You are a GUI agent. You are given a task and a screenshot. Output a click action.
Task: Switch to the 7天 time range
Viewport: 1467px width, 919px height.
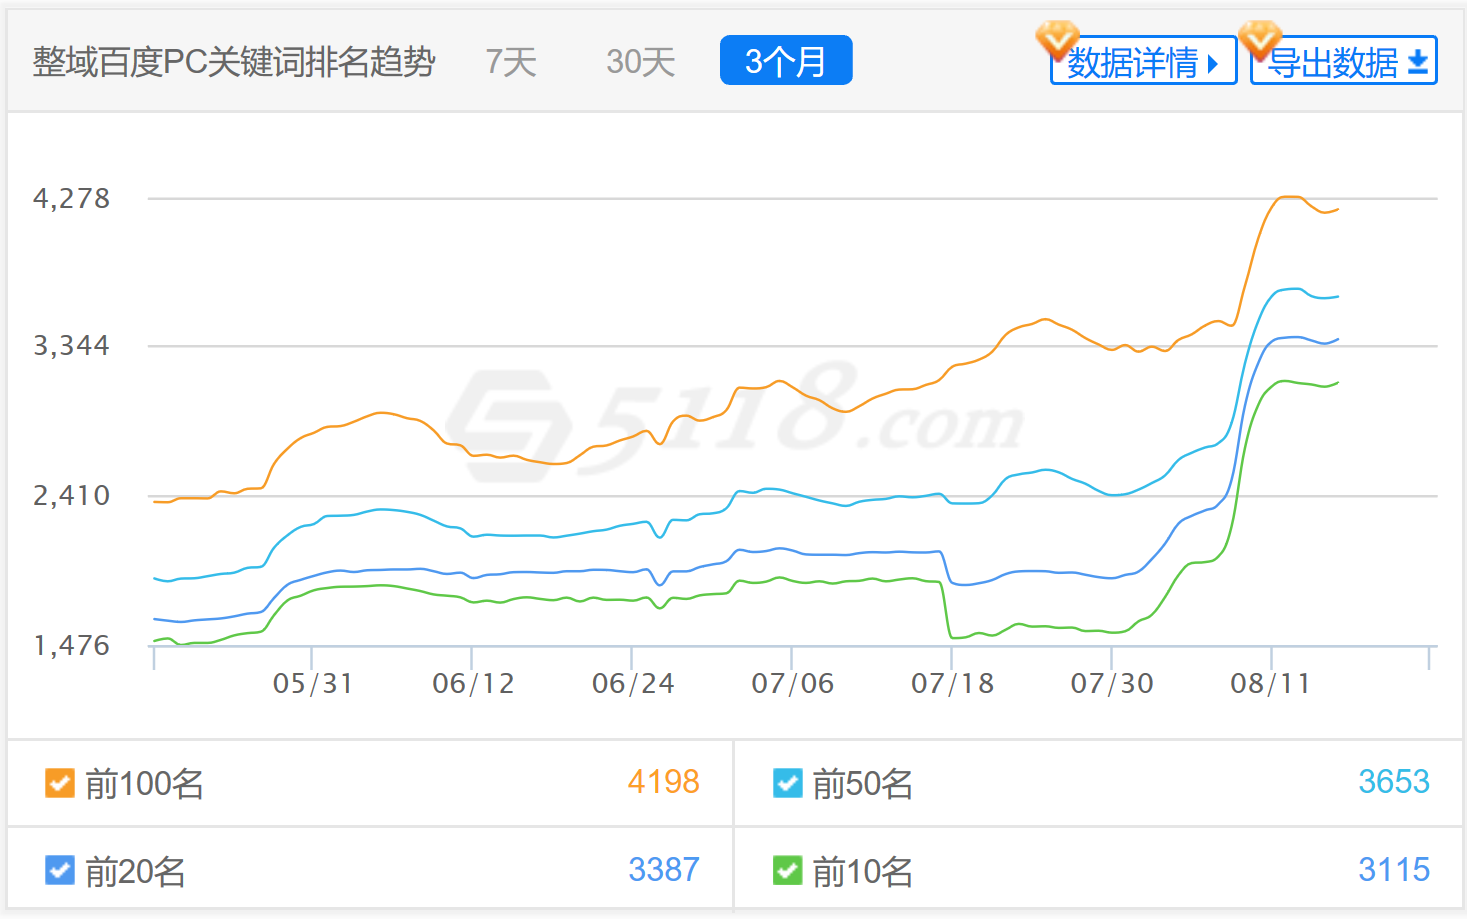coord(511,62)
